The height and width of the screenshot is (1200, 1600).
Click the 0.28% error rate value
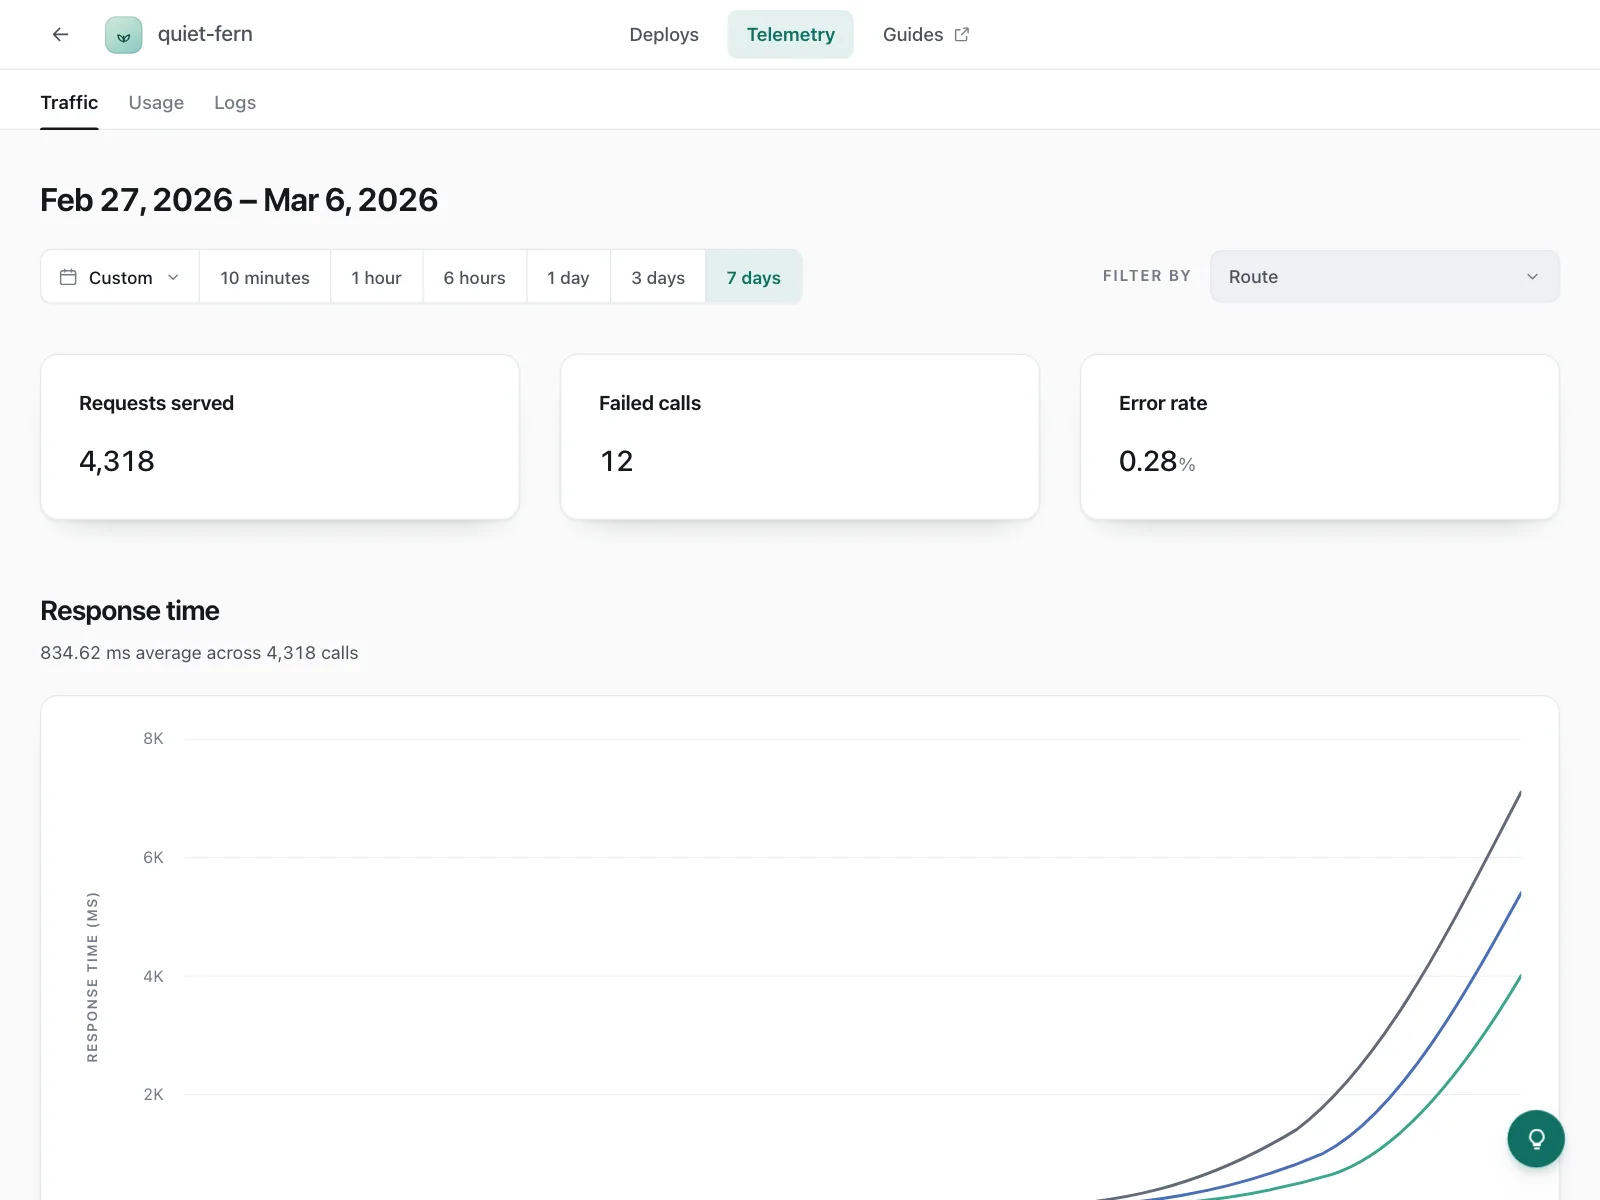[1157, 461]
